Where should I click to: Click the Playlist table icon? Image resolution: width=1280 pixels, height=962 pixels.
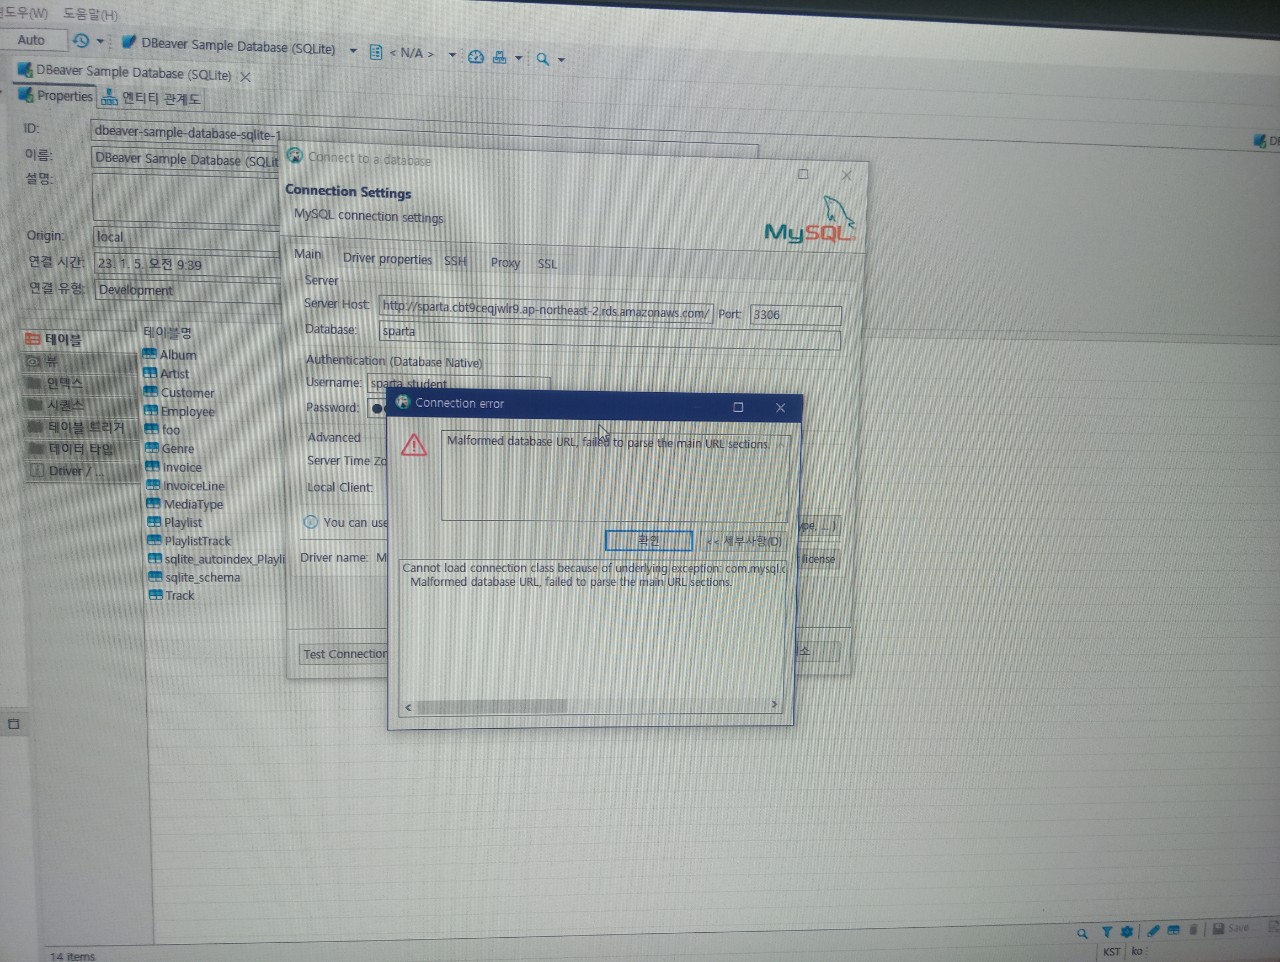[x=154, y=522]
